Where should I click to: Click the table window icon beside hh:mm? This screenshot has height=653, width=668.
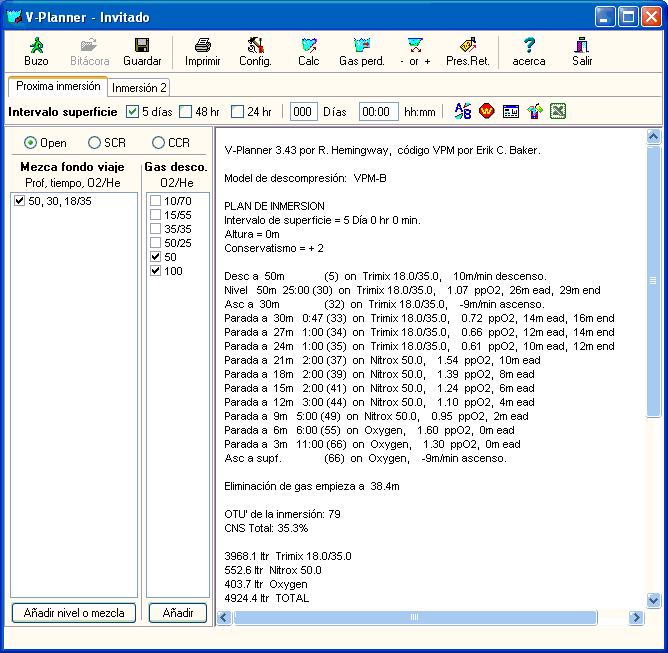510,112
